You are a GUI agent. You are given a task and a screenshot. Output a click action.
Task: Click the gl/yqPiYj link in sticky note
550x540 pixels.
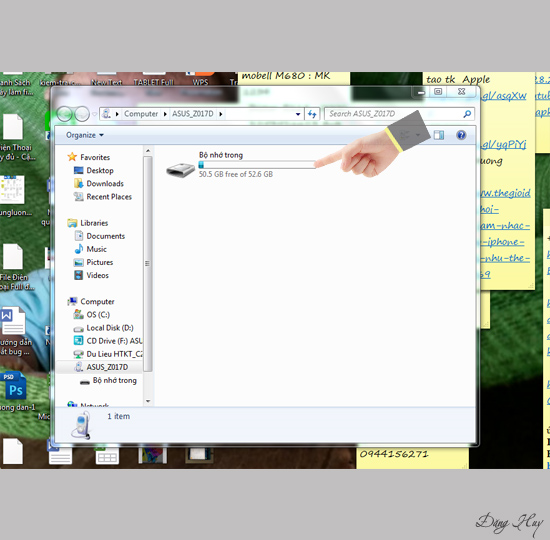pyautogui.click(x=504, y=144)
